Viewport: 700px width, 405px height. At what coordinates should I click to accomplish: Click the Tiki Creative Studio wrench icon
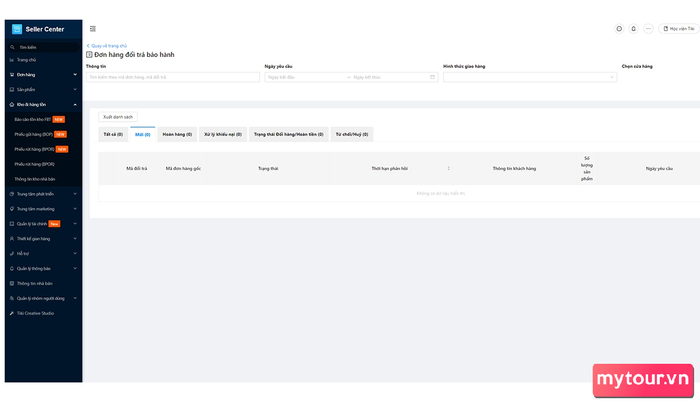[12, 313]
